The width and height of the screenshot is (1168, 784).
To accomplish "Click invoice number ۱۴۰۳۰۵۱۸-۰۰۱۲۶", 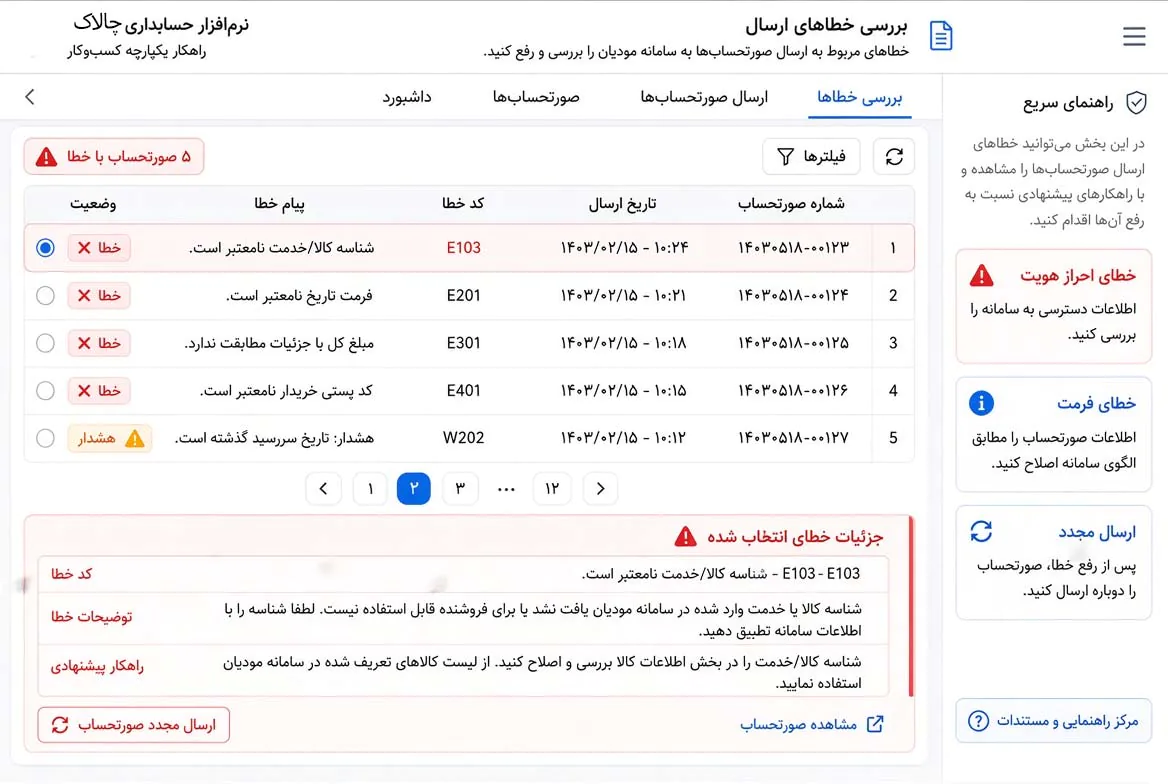I will click(793, 391).
